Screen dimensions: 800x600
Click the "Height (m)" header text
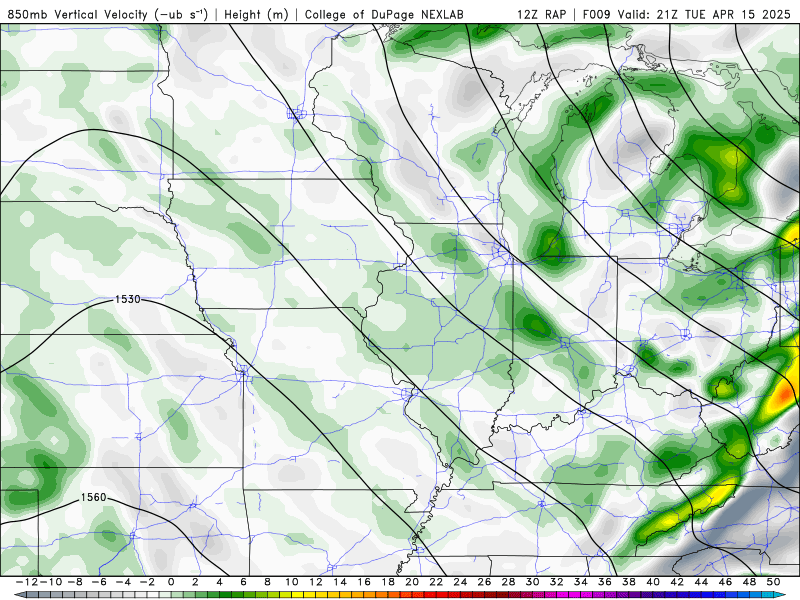pos(256,14)
